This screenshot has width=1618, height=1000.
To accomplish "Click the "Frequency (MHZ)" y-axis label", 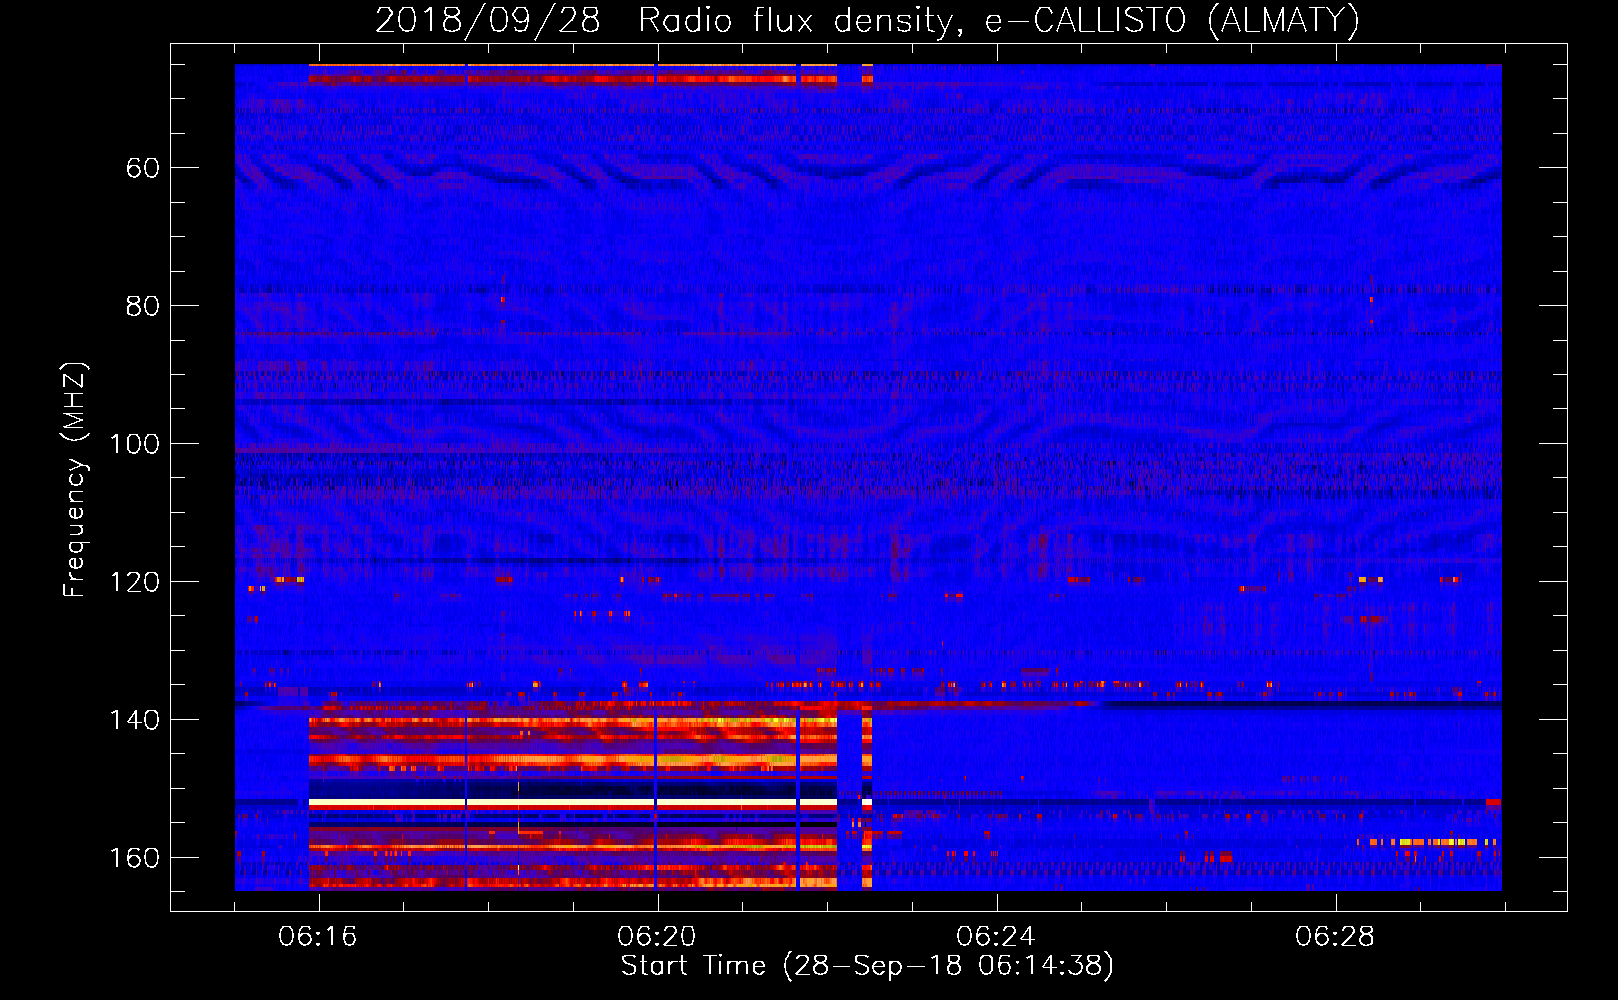I will tap(75, 480).
